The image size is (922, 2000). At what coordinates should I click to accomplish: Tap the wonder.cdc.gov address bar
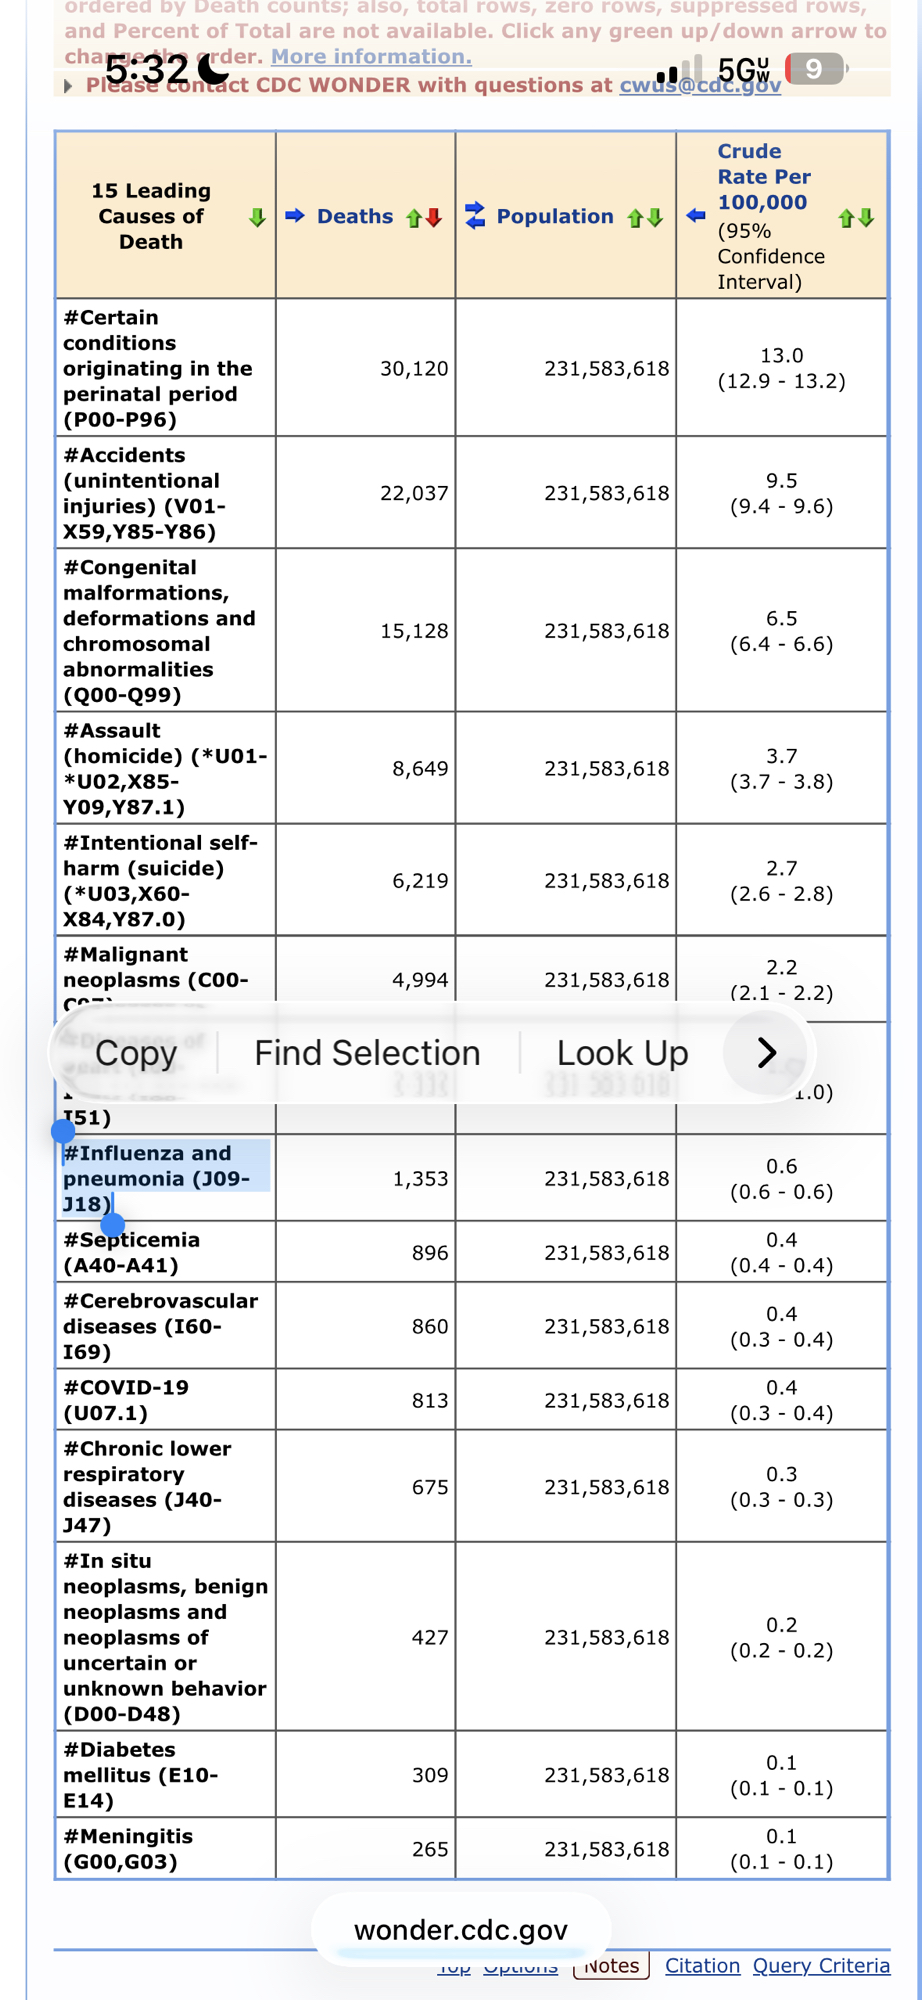pos(461,1930)
